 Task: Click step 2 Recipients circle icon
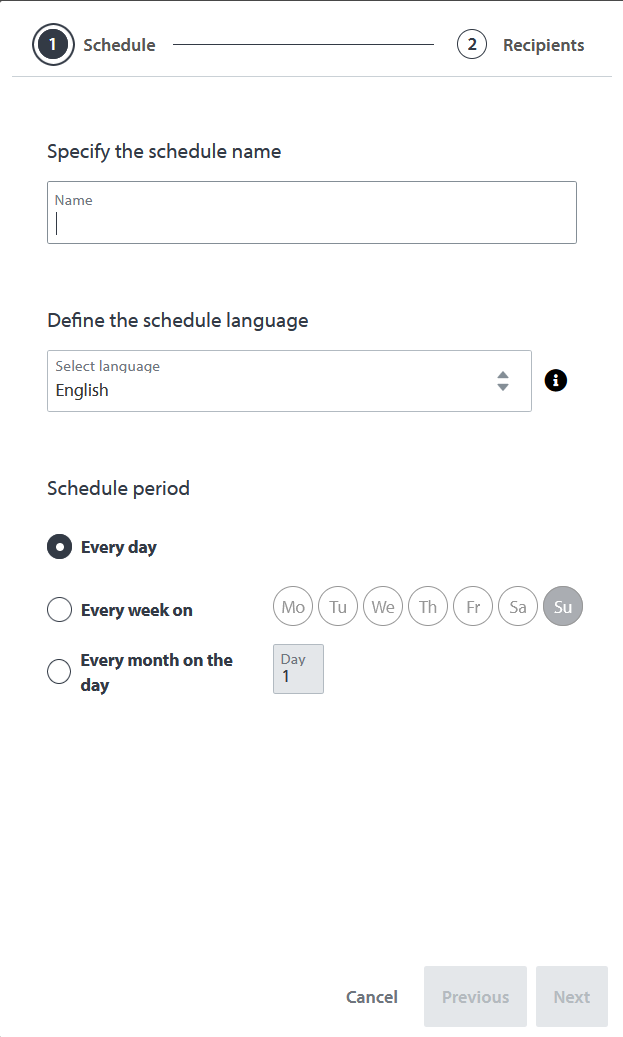(x=472, y=45)
